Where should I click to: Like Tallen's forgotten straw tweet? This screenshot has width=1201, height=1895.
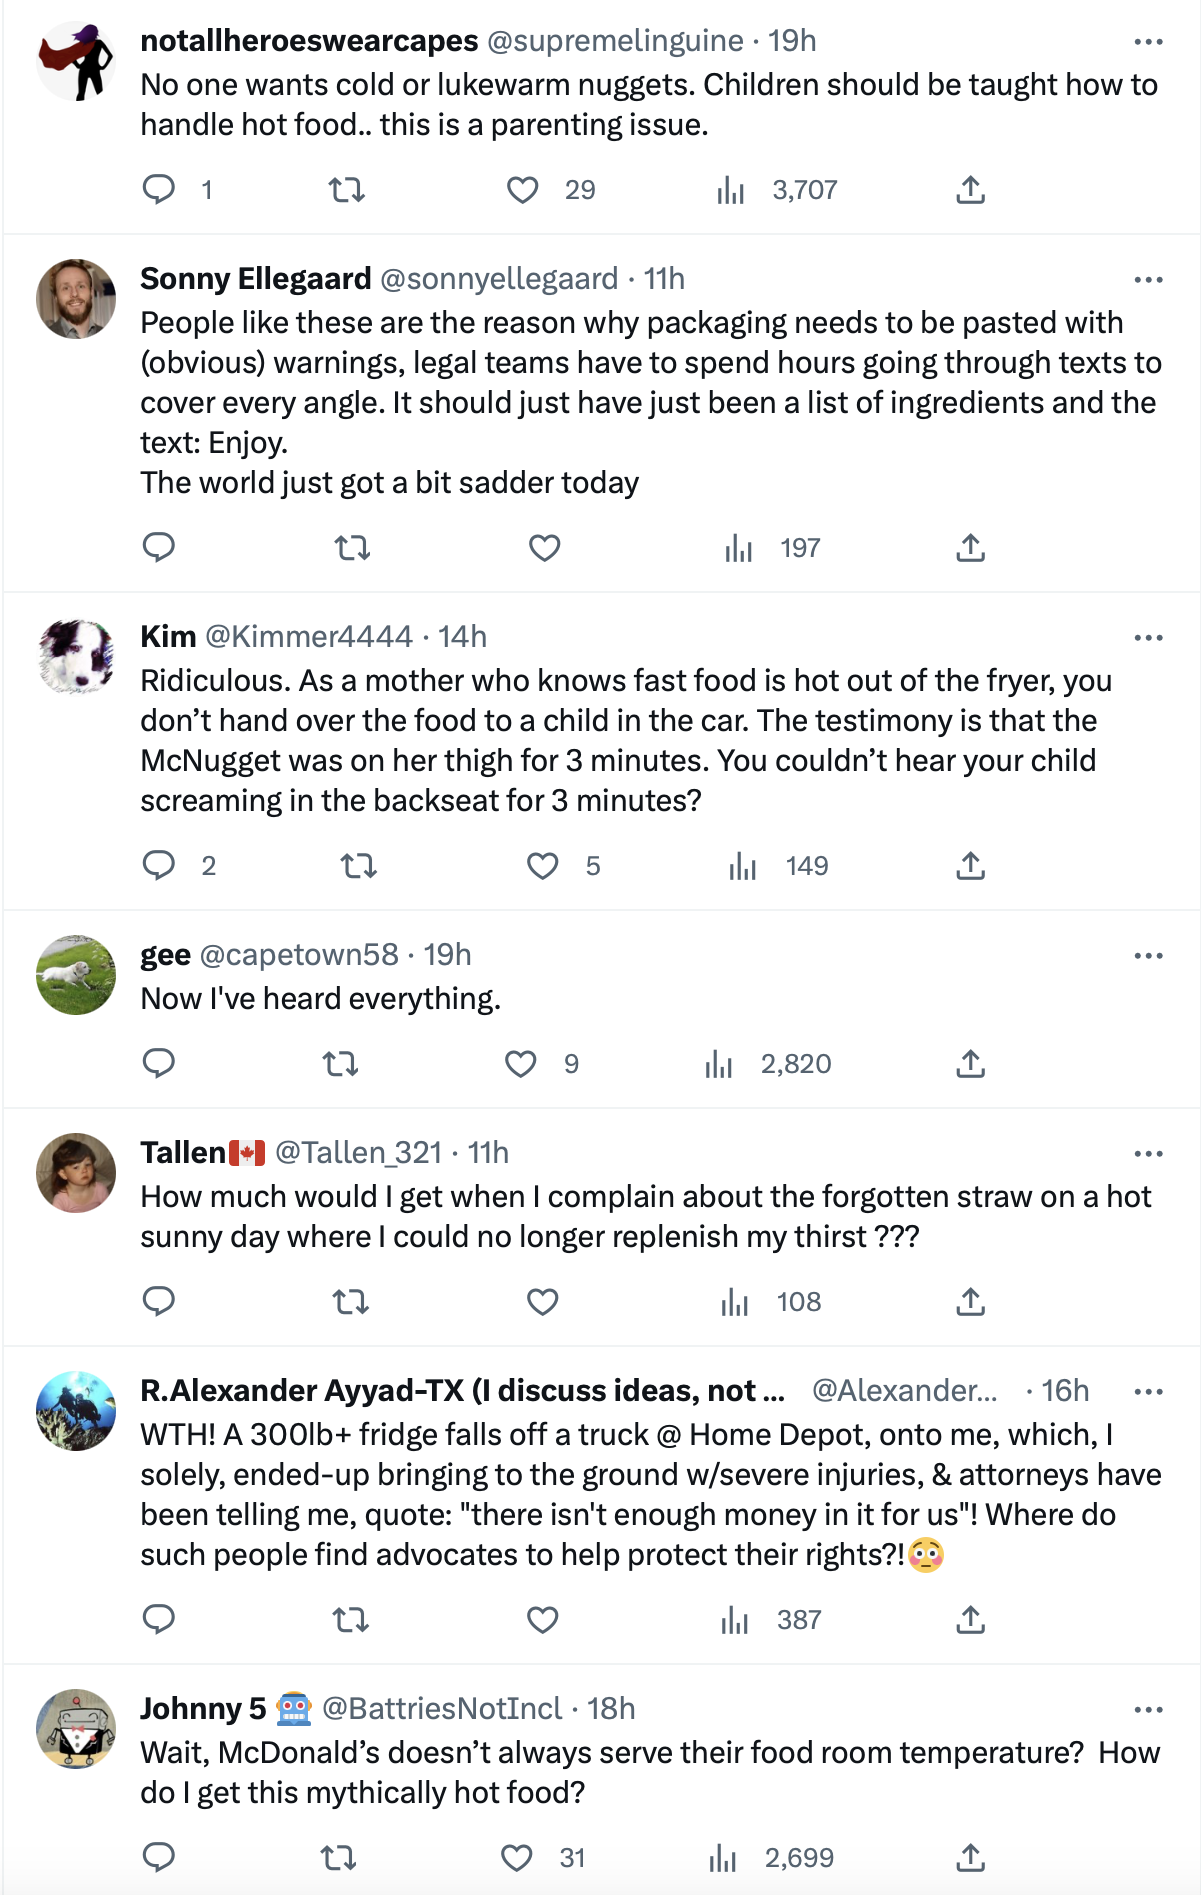tap(543, 1301)
